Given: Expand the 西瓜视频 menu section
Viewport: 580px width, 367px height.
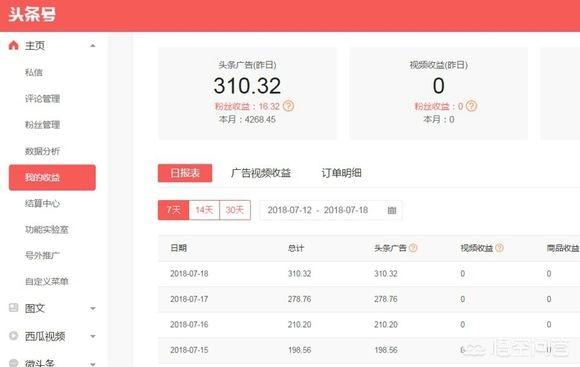Looking at the screenshot, I should tap(93, 336).
